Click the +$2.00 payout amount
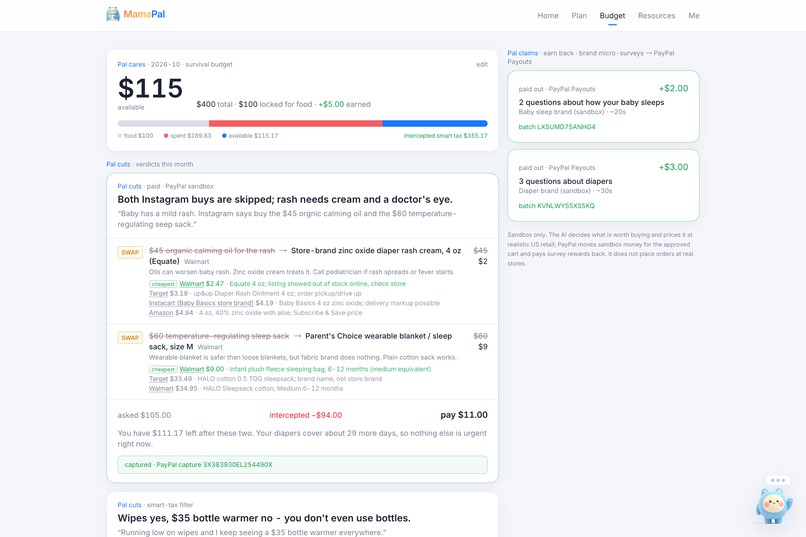Viewport: 806px width, 537px height. tap(673, 88)
